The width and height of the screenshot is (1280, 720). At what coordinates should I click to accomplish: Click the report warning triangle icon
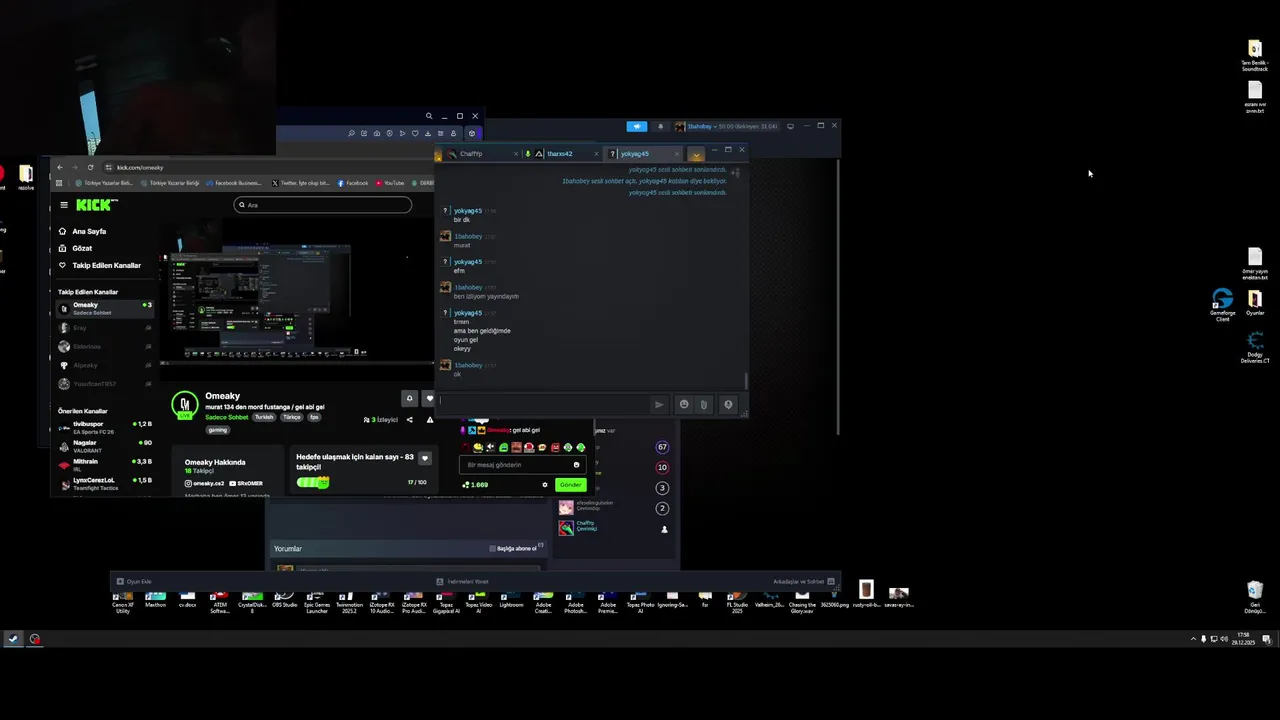coord(430,420)
